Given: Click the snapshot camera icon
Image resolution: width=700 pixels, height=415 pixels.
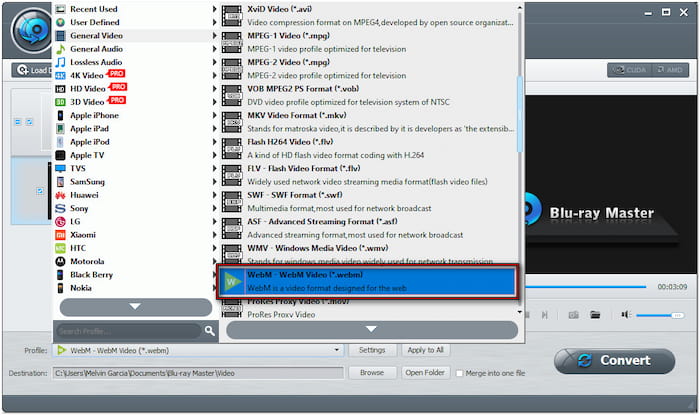Looking at the screenshot, I should (x=574, y=315).
